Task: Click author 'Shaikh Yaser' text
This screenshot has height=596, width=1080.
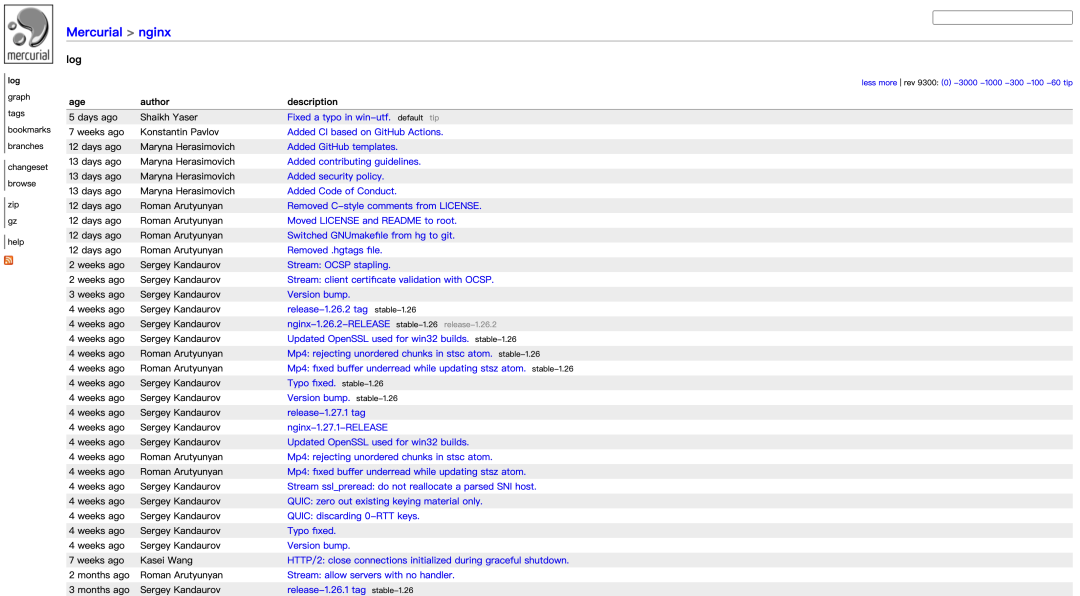Action: 169,117
